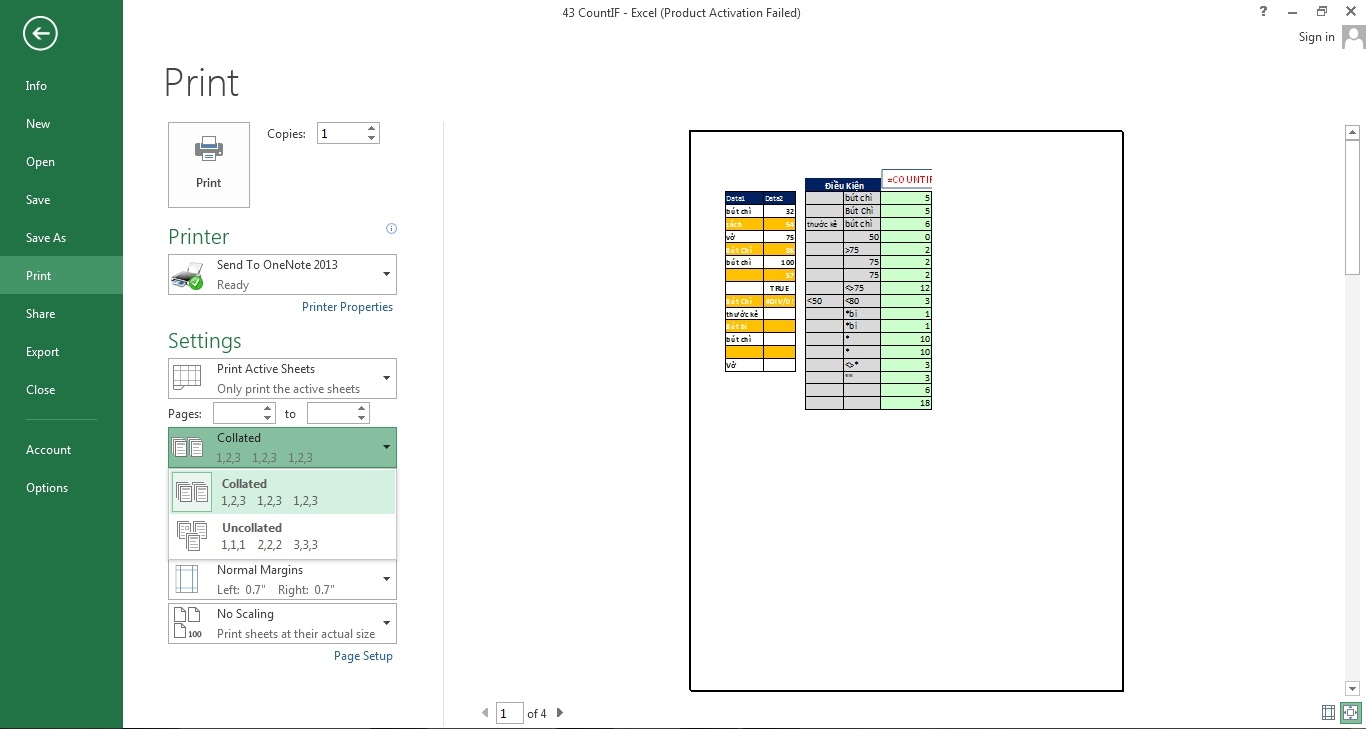Open Help with the question mark icon

click(x=1264, y=12)
